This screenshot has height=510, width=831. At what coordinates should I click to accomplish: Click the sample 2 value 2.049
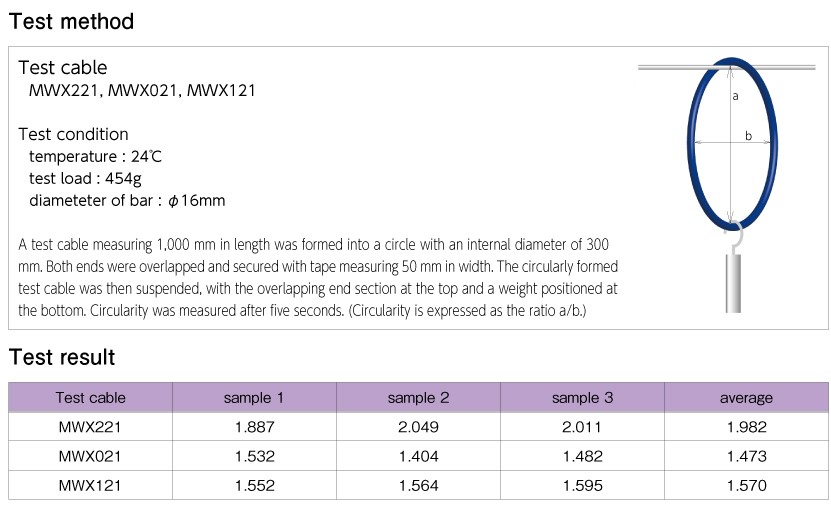(418, 427)
